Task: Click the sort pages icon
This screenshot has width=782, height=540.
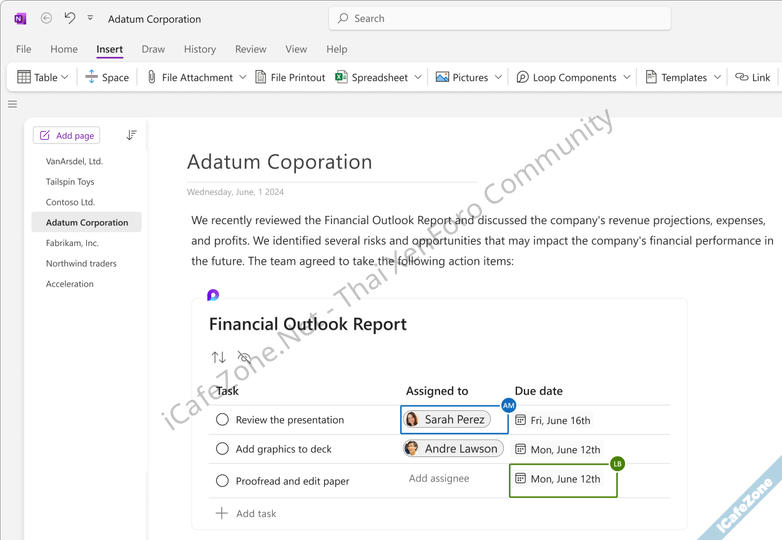Action: 131,135
